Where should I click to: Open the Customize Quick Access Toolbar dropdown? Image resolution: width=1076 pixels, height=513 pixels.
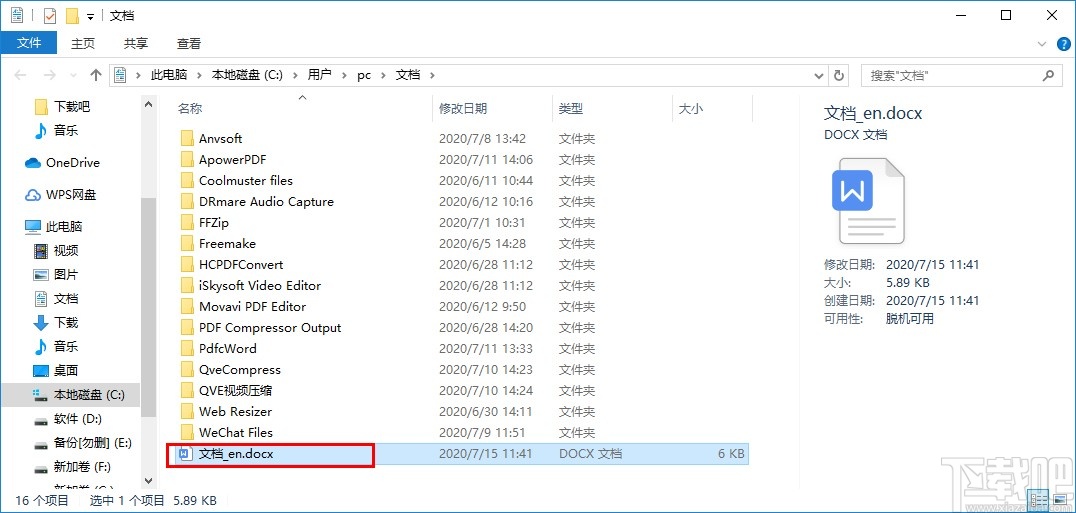pyautogui.click(x=90, y=16)
